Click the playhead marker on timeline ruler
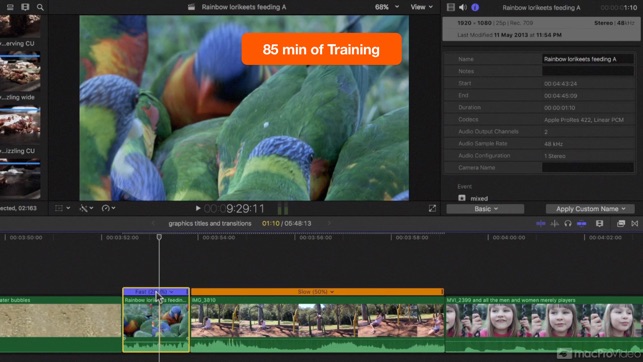The height and width of the screenshot is (362, 643). tap(159, 237)
